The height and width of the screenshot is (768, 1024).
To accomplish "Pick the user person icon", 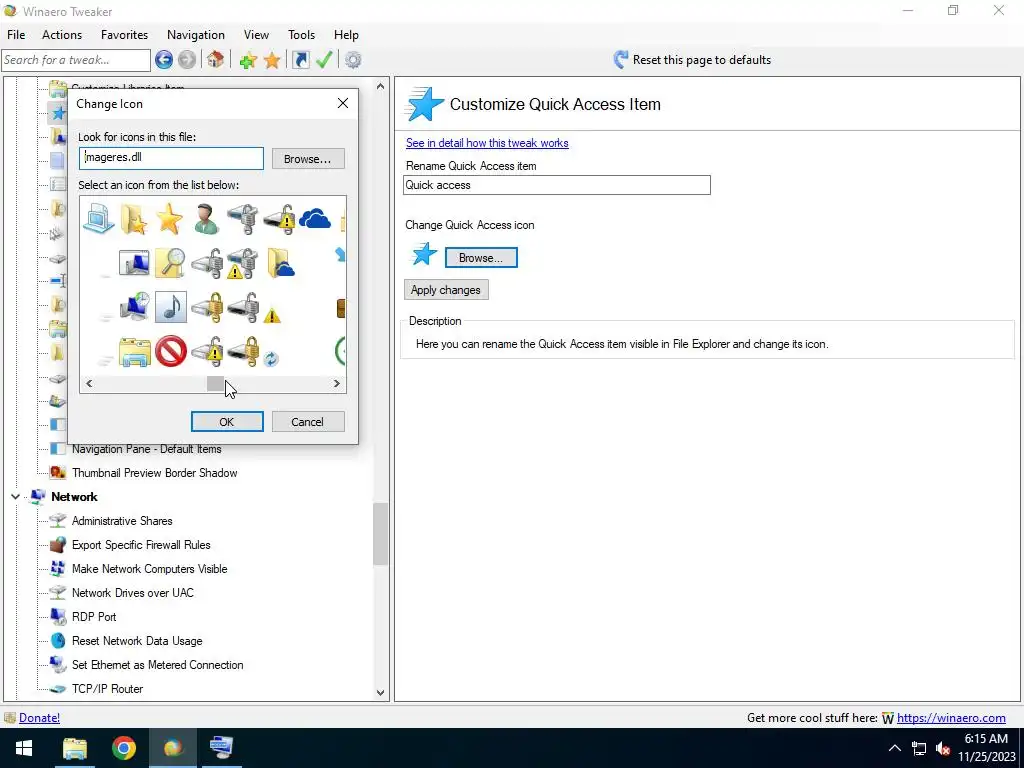I will click(x=206, y=219).
